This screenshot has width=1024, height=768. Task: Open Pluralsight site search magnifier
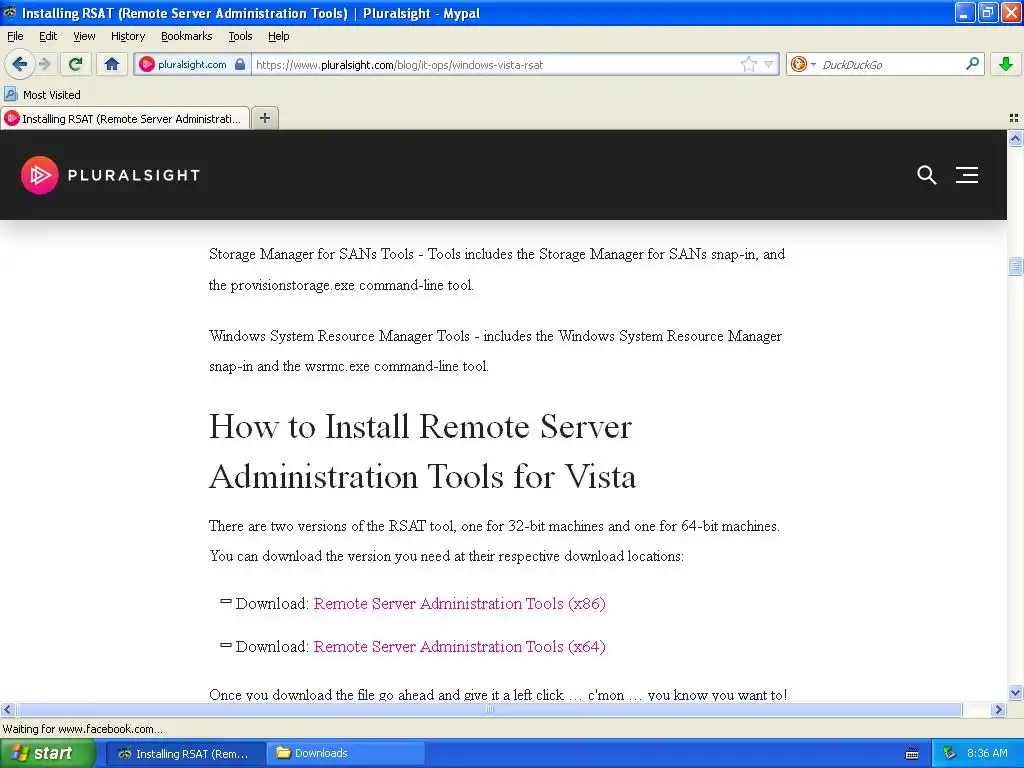tap(926, 174)
